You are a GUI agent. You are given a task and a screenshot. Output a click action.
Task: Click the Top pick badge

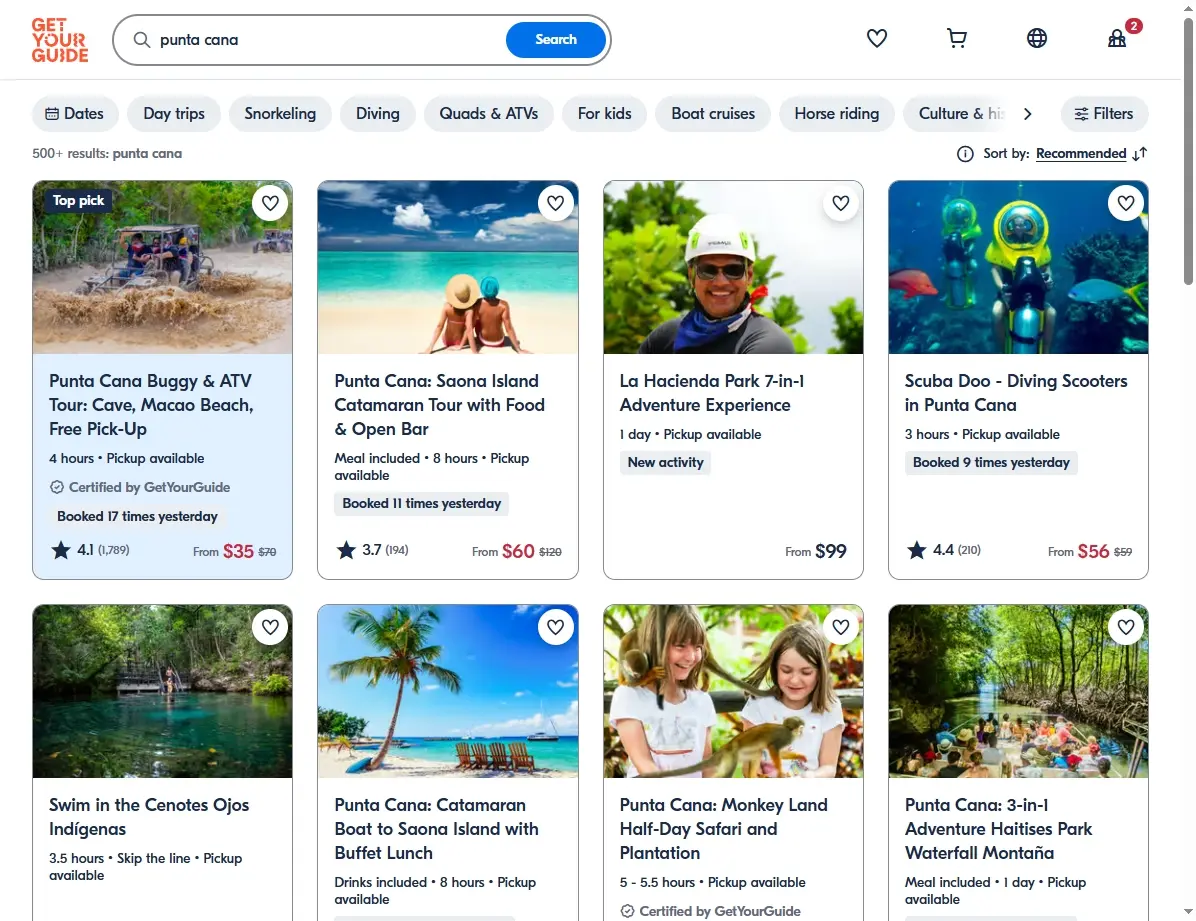pyautogui.click(x=79, y=201)
